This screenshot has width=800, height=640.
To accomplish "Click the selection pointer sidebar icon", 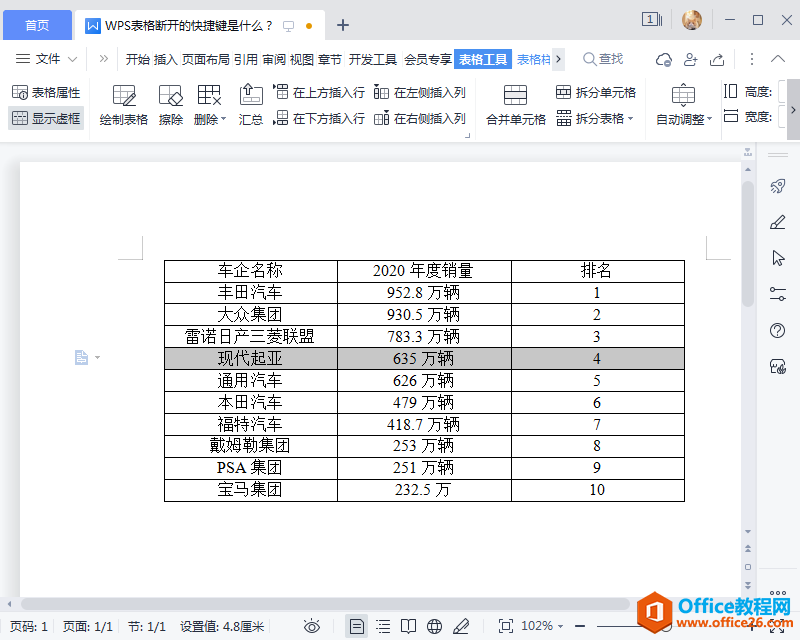I will [x=778, y=258].
